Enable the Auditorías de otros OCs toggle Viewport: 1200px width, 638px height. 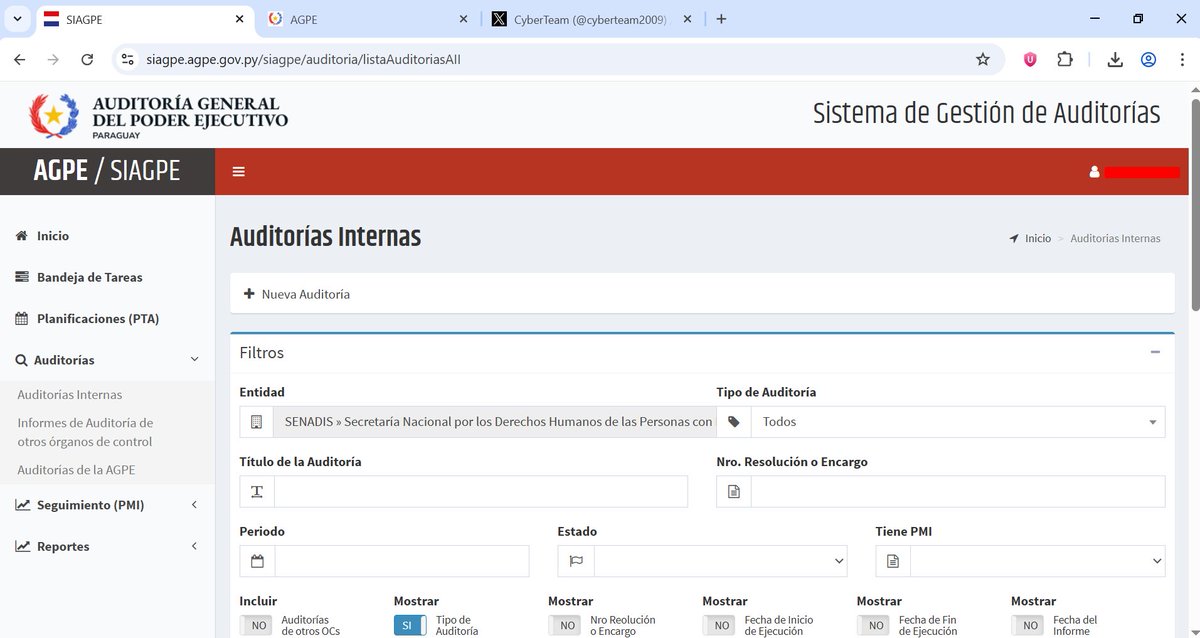[257, 624]
